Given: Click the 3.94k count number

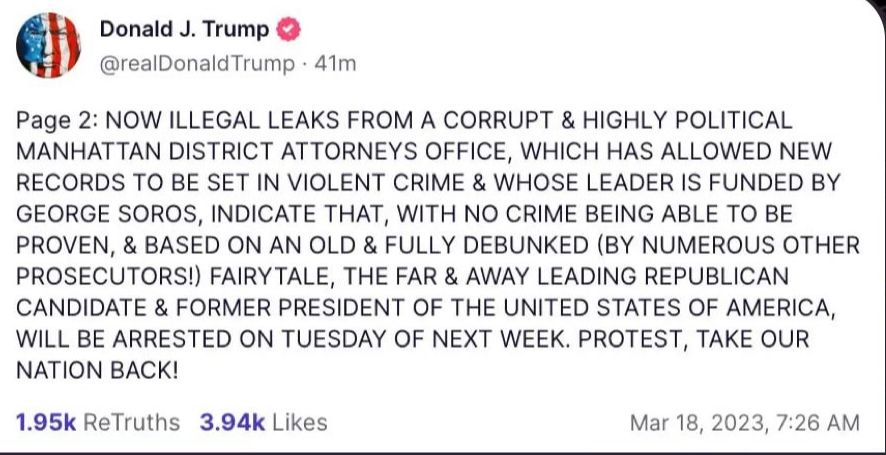Looking at the screenshot, I should click(x=232, y=422).
